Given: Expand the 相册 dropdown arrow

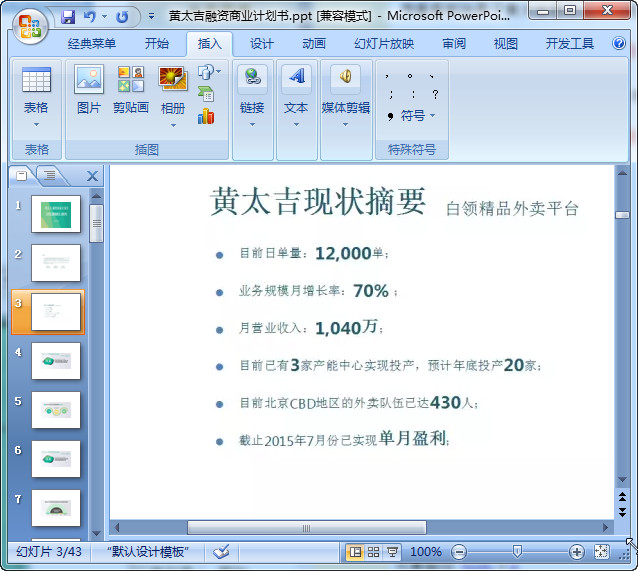Looking at the screenshot, I should point(173,125).
